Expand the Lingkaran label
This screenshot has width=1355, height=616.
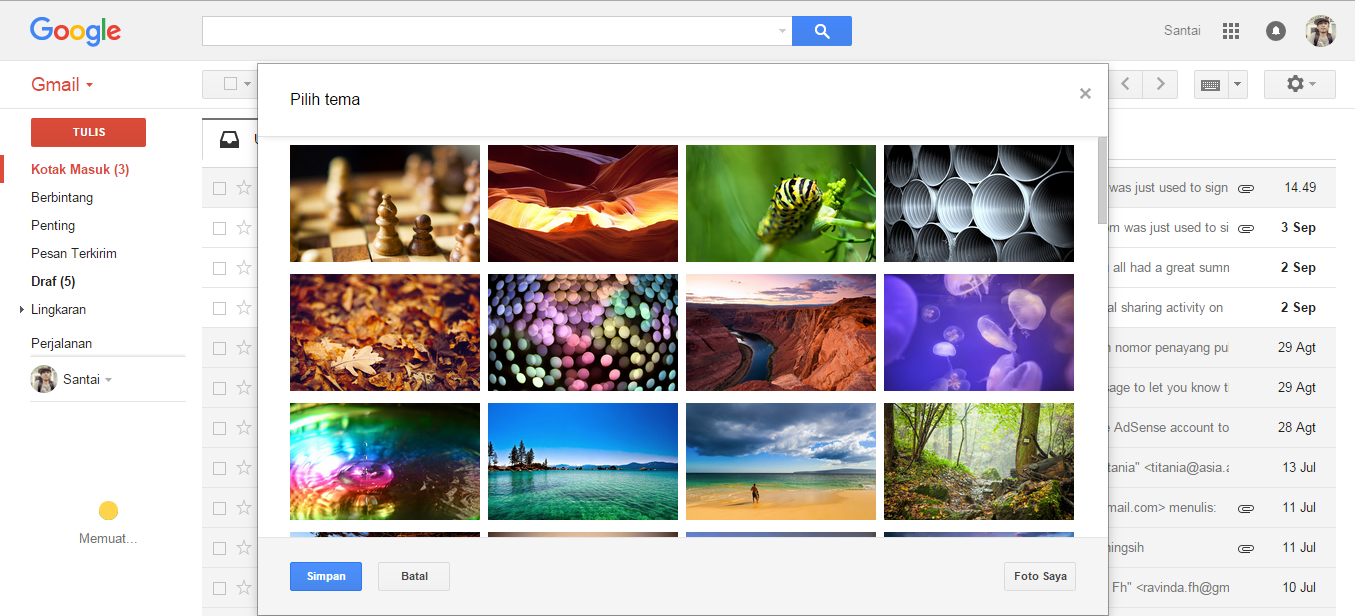pos(22,310)
